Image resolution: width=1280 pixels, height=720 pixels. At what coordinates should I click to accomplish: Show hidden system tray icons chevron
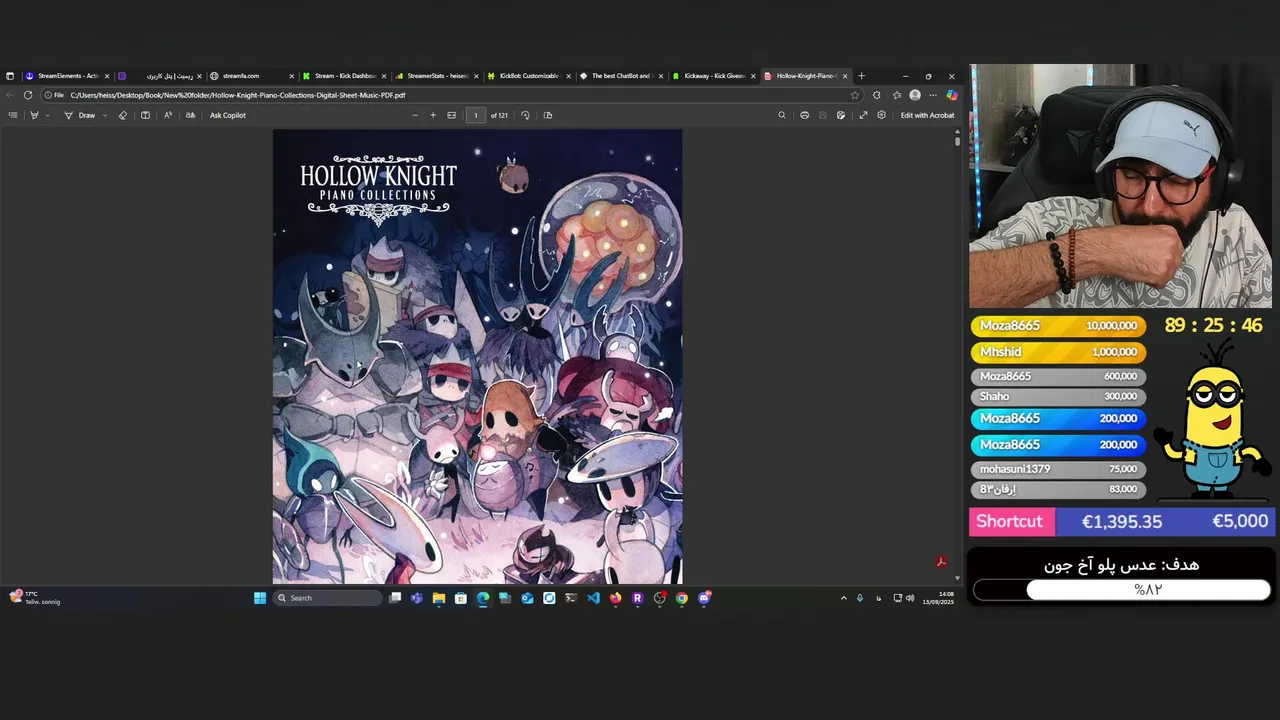(843, 598)
